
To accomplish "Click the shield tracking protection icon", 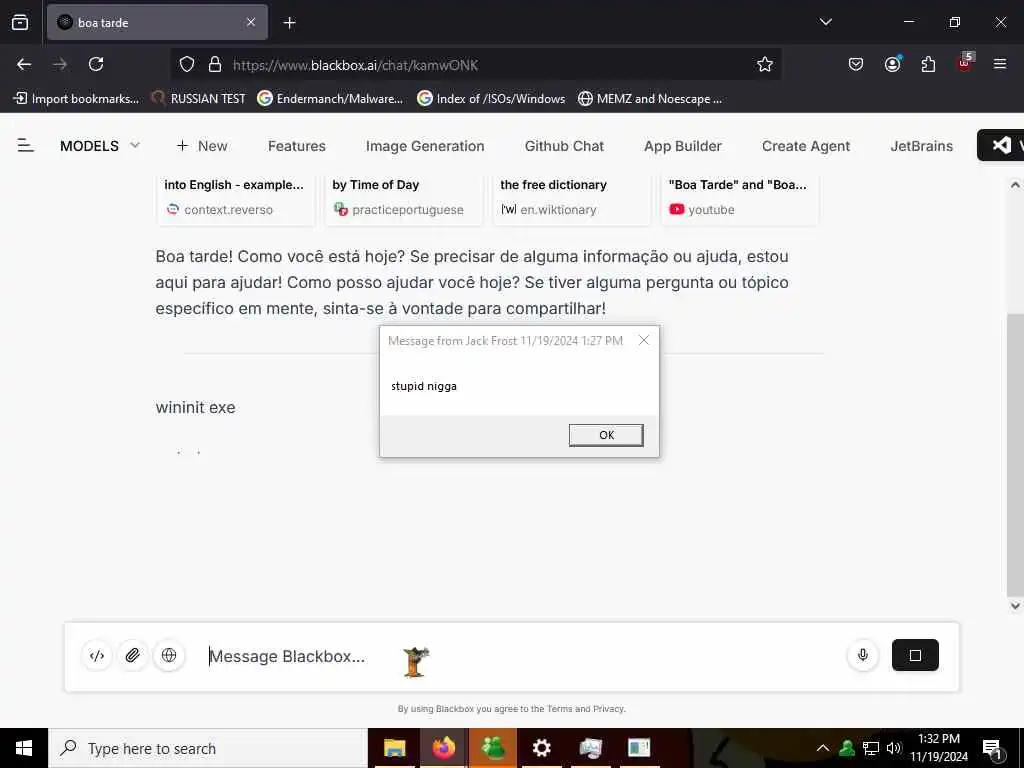I will click(x=187, y=64).
